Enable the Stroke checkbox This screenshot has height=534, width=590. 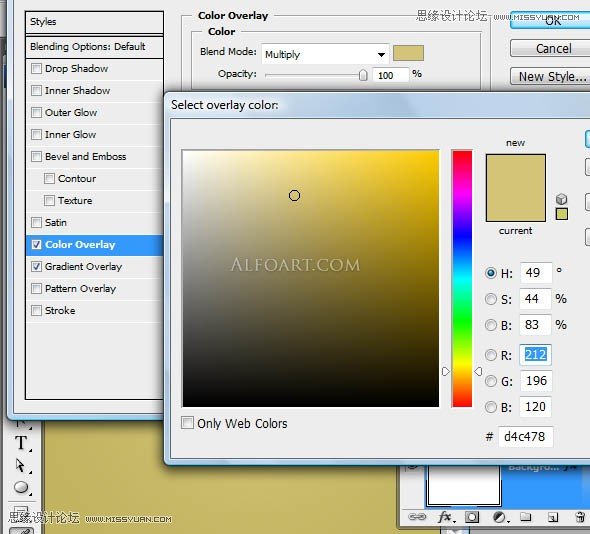coord(36,310)
